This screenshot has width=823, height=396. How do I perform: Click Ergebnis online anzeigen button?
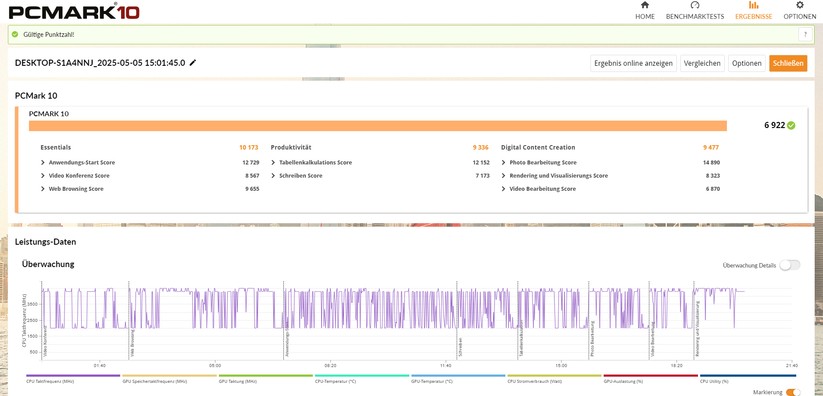point(634,64)
